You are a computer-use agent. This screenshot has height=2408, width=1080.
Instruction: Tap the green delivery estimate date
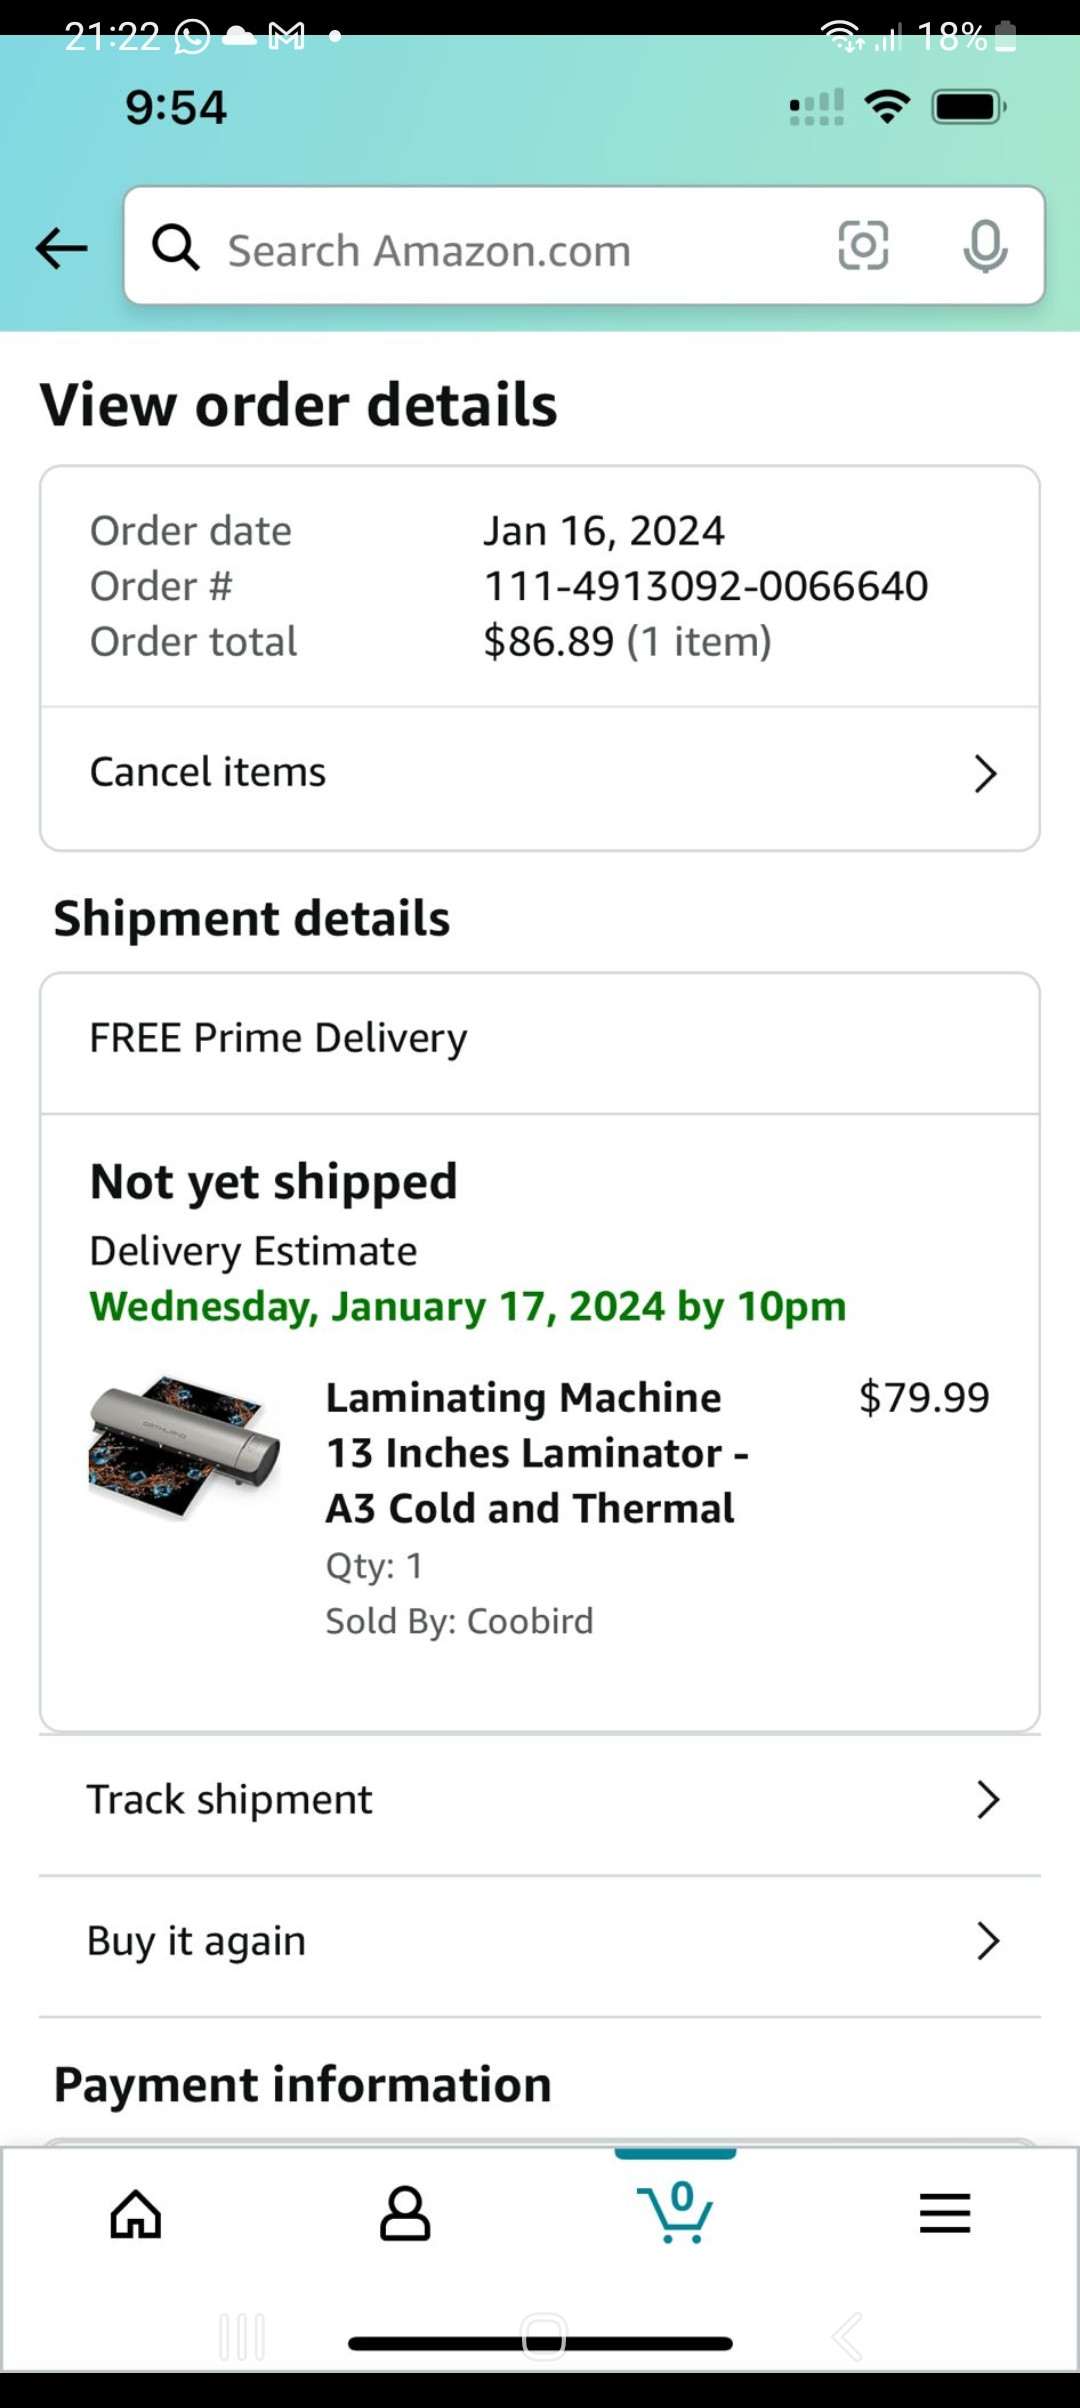coord(468,1307)
